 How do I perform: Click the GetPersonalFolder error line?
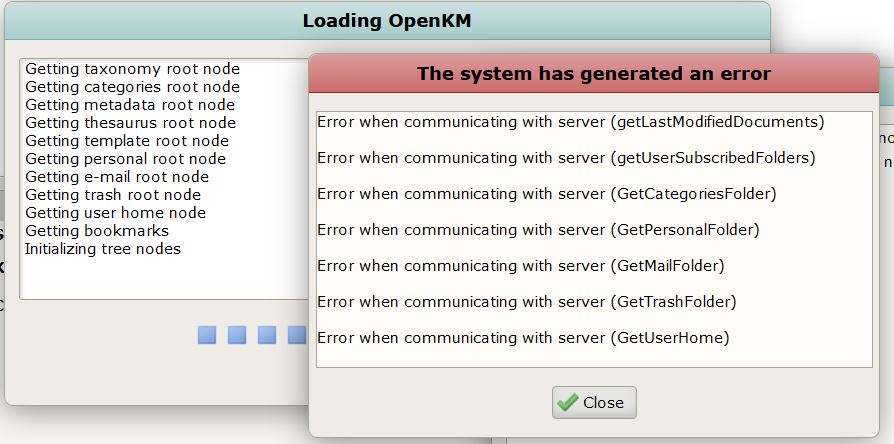click(538, 230)
